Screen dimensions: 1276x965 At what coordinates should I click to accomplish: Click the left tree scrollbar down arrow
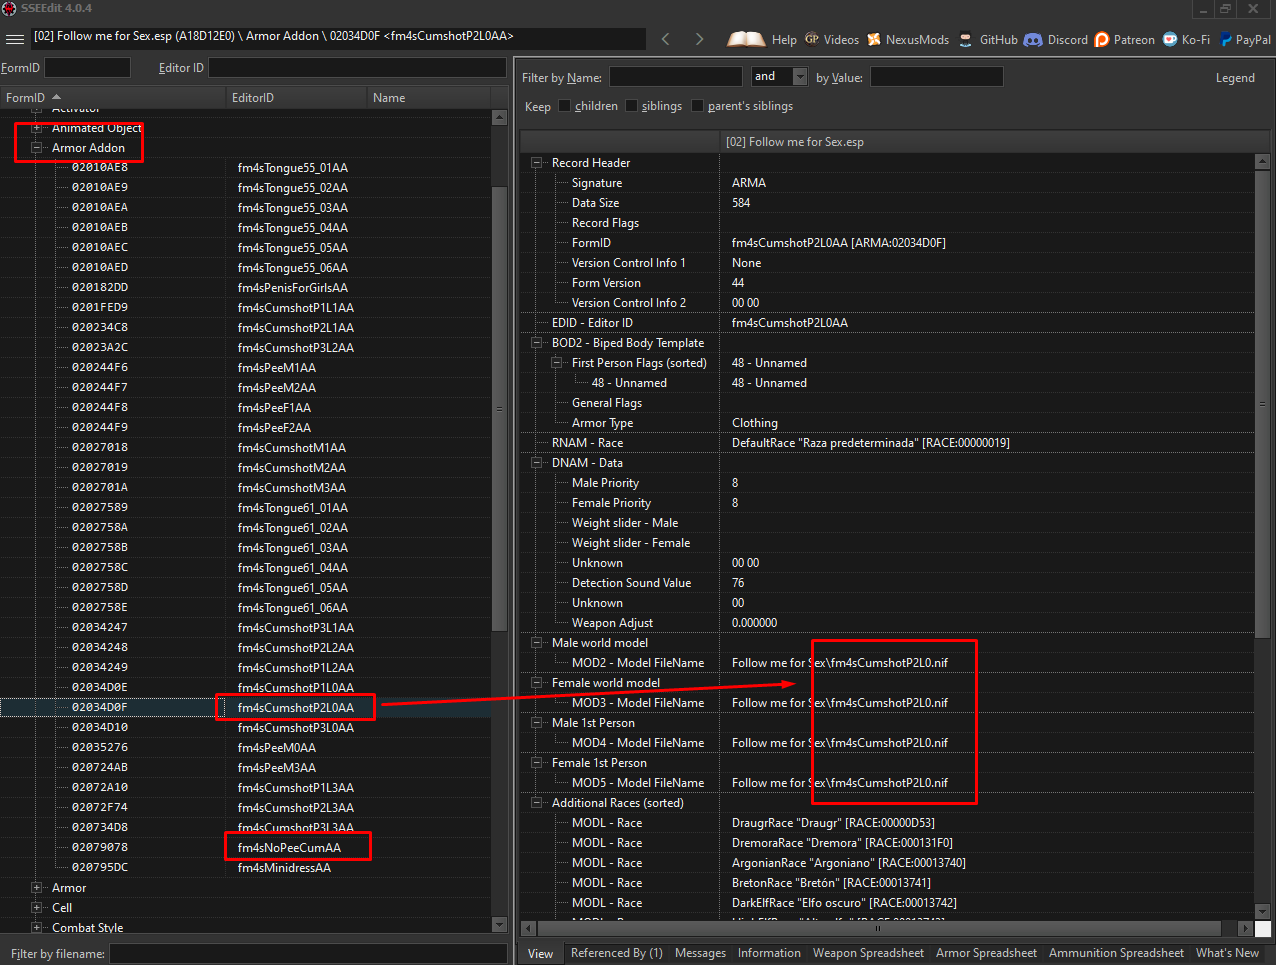click(x=500, y=926)
